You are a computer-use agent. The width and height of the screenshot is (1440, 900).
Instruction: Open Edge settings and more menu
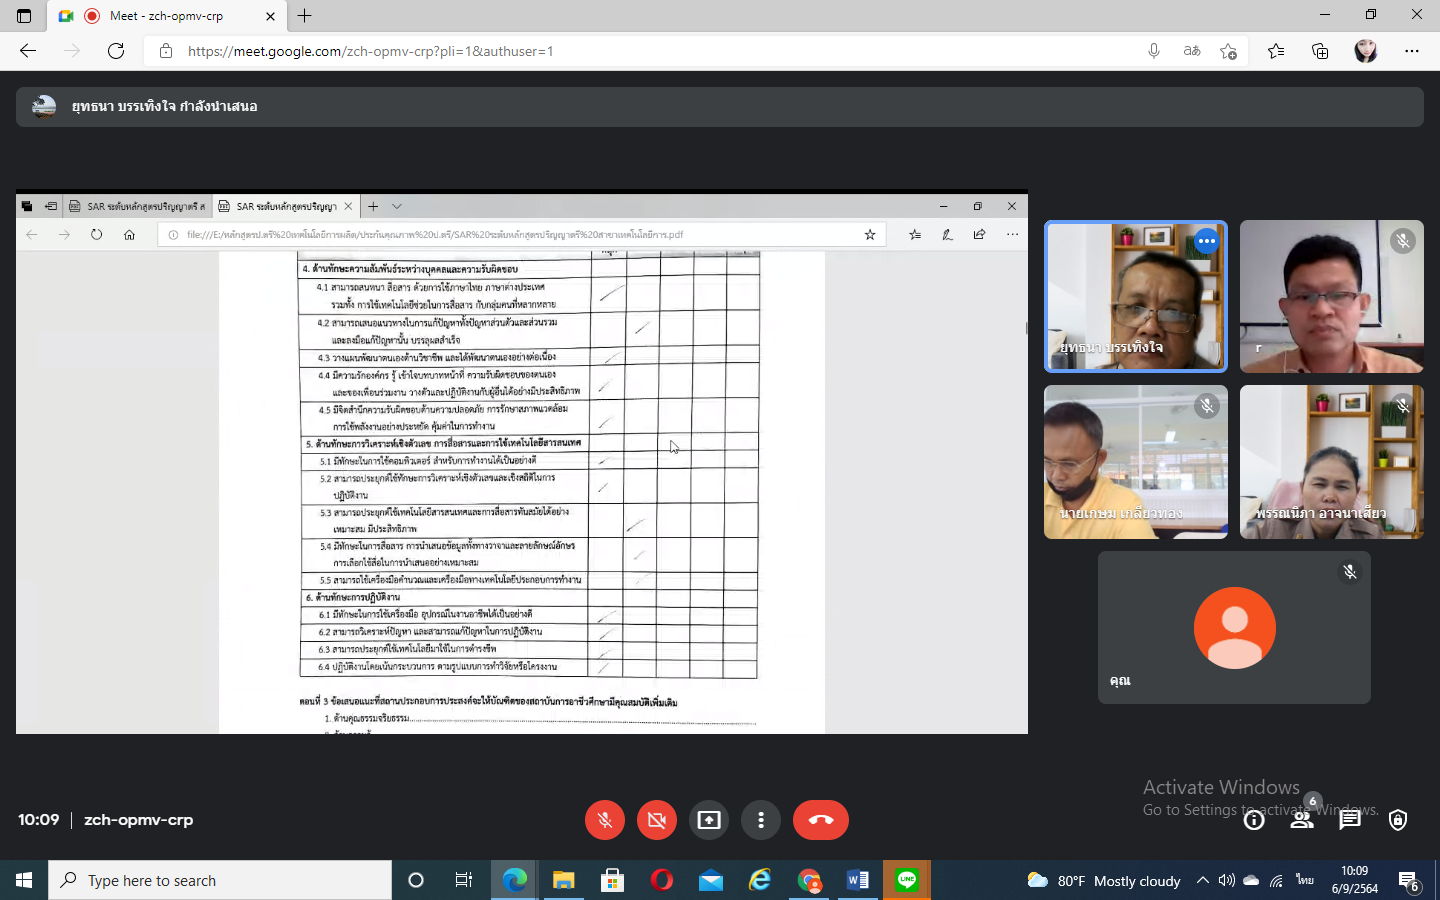click(x=1412, y=51)
